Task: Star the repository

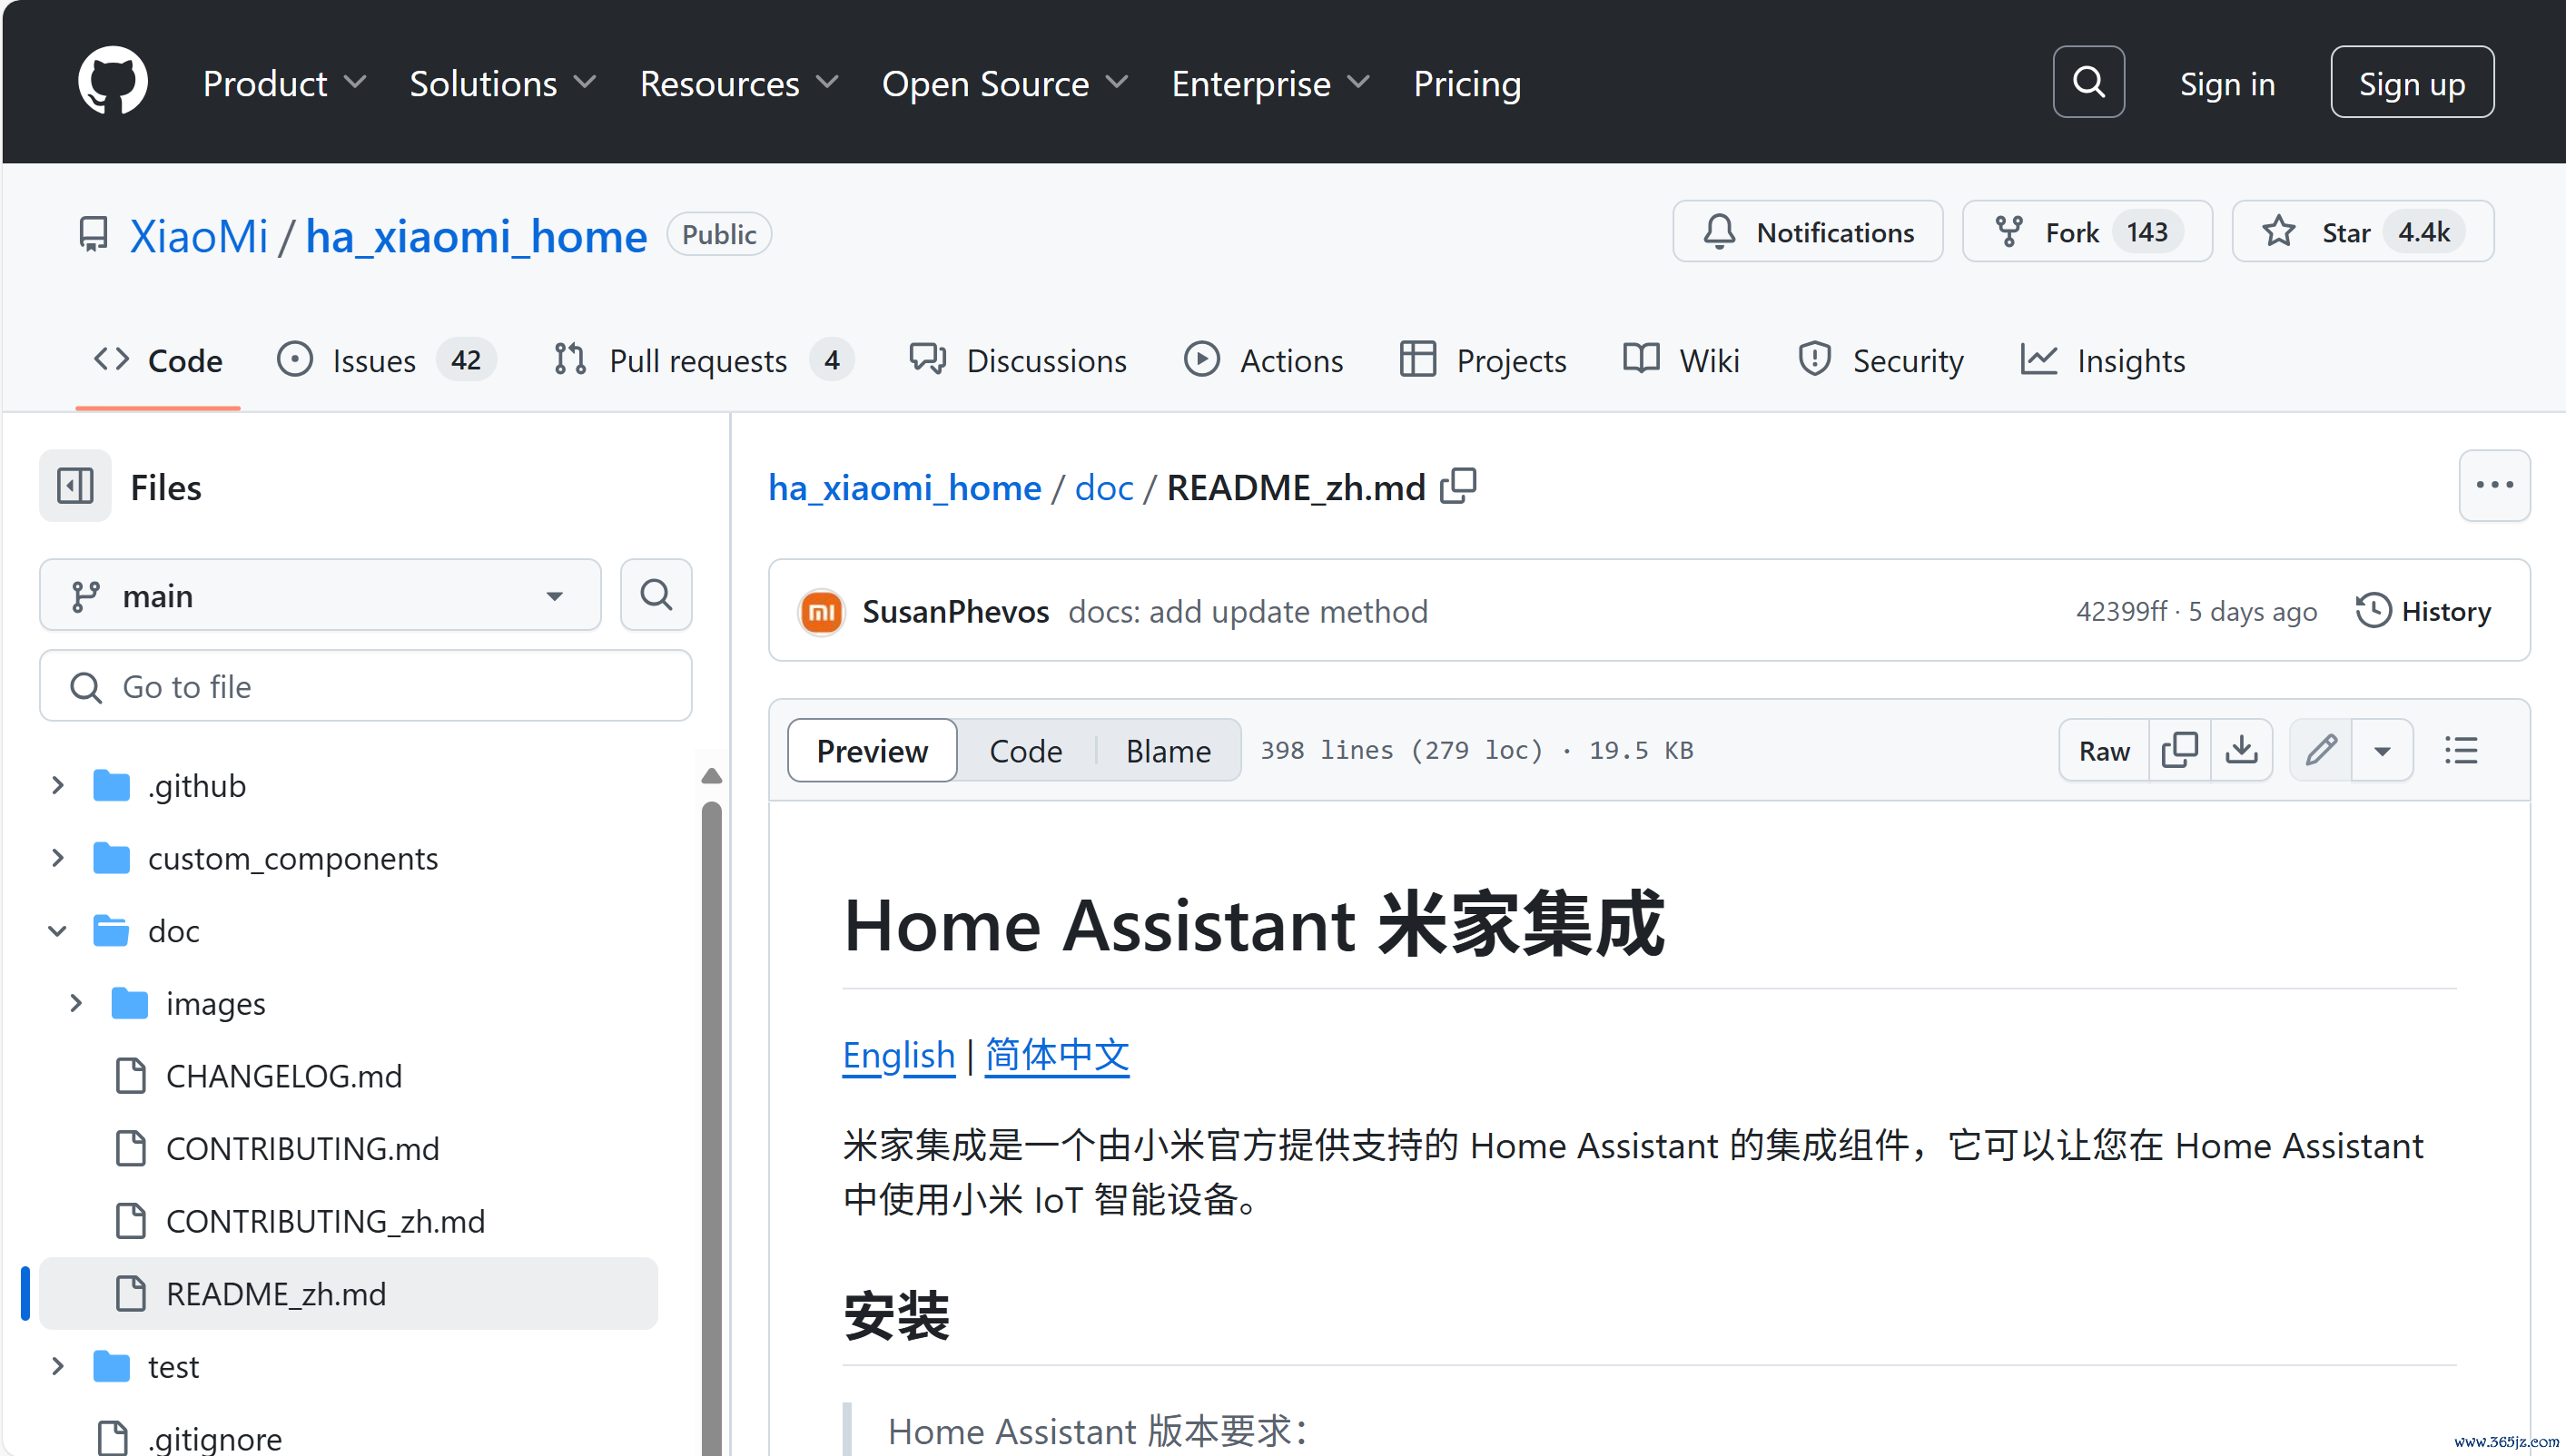Action: point(2362,232)
